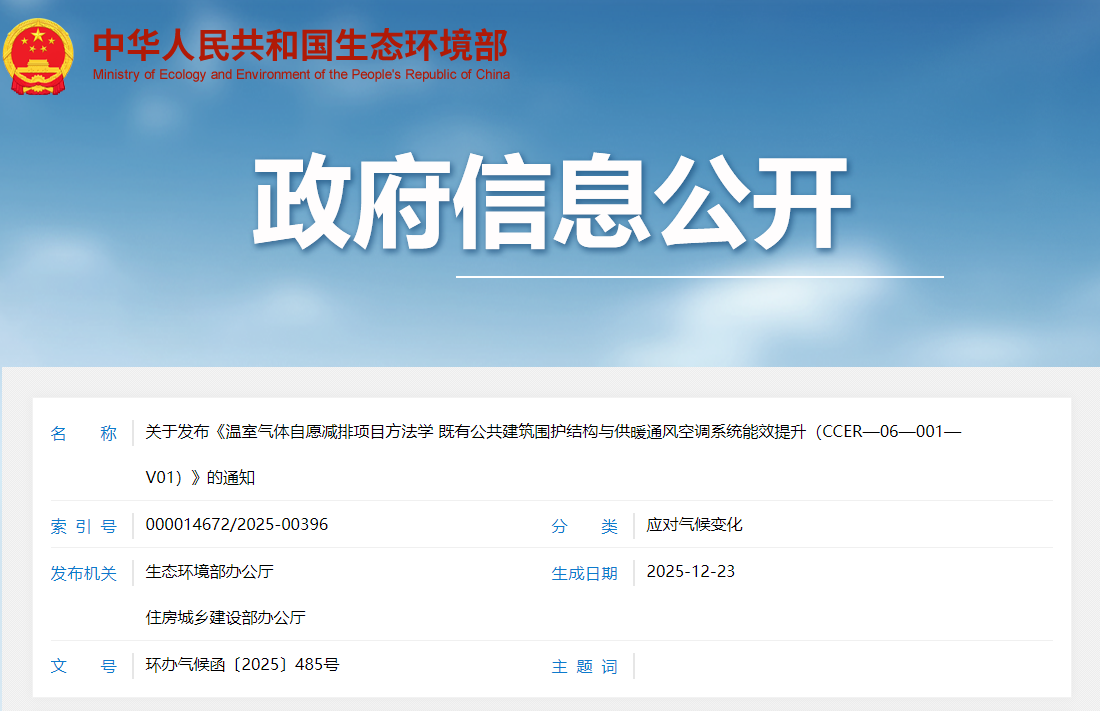Click the 生态环境部办公厅 issuing agency
The image size is (1100, 711).
click(x=209, y=572)
